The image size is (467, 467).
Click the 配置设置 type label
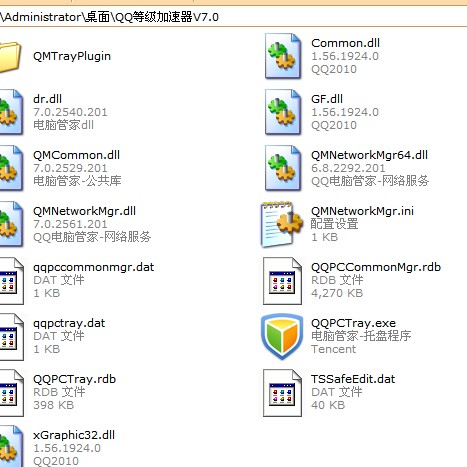pyautogui.click(x=334, y=224)
